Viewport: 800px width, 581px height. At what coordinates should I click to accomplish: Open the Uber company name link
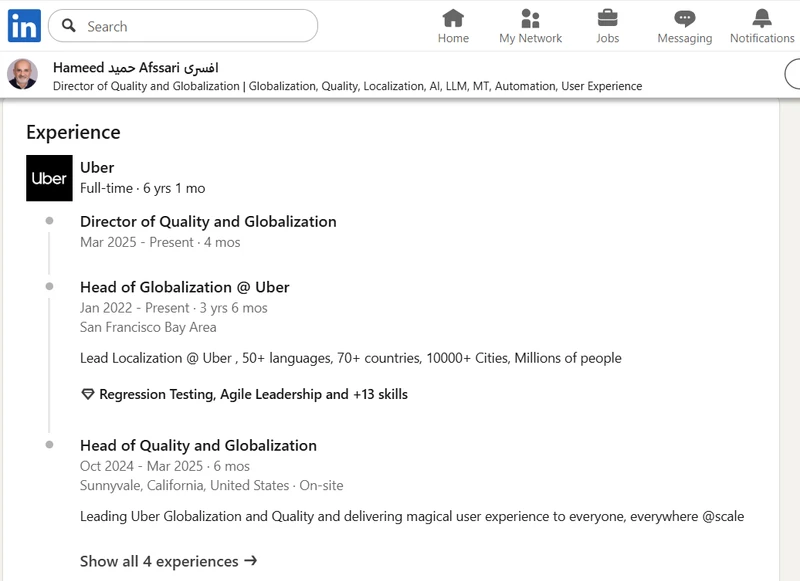click(97, 167)
